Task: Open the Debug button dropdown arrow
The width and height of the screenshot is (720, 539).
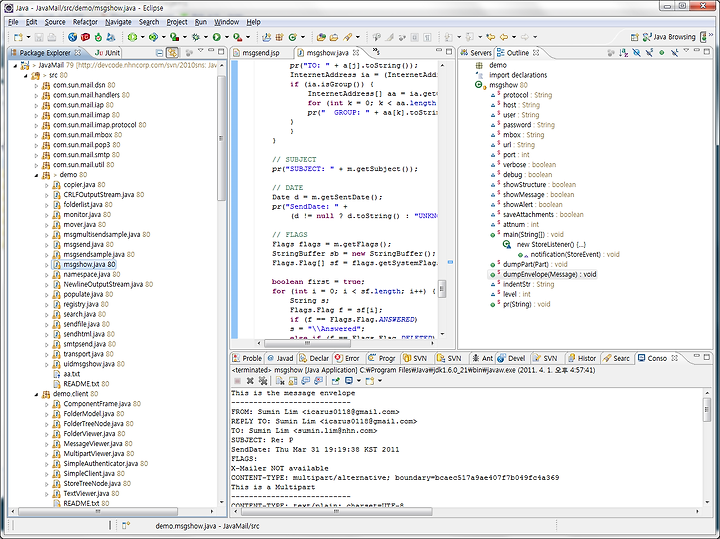Action: [206, 37]
